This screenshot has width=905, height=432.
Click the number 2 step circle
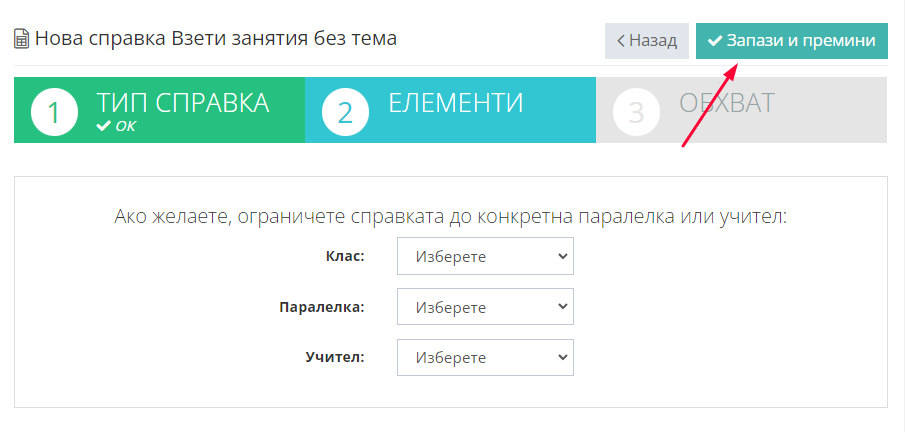click(345, 111)
